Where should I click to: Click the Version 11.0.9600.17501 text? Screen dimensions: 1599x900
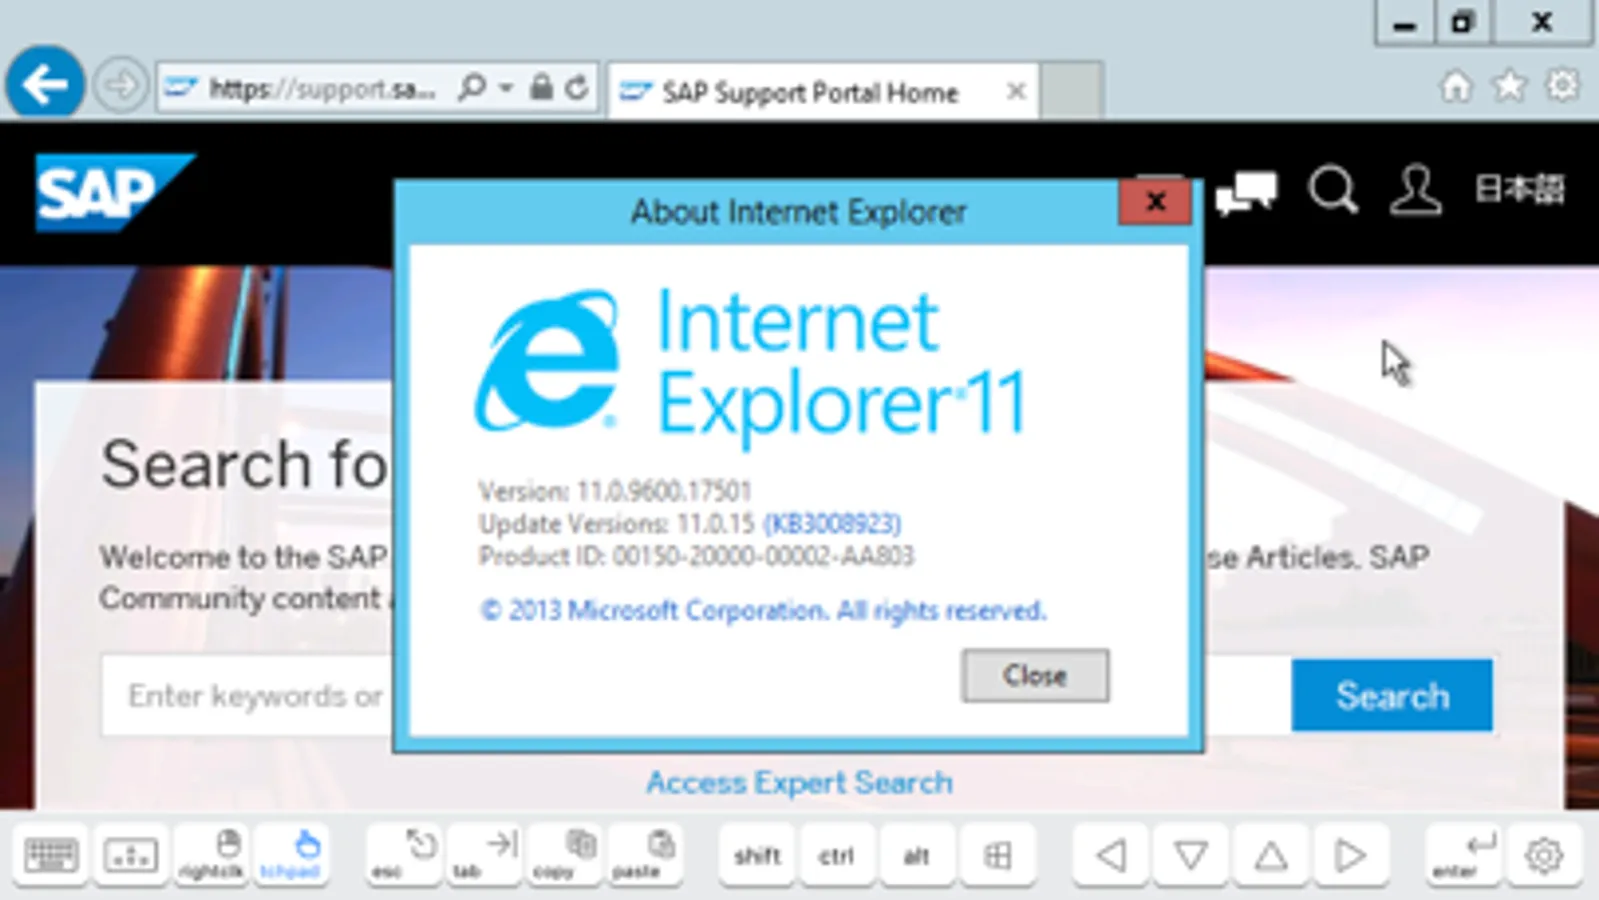[615, 491]
